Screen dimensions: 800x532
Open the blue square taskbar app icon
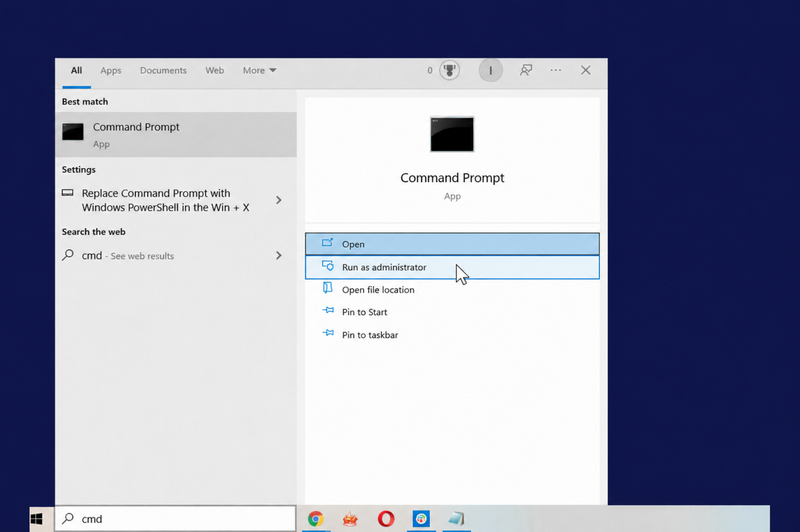pos(421,519)
